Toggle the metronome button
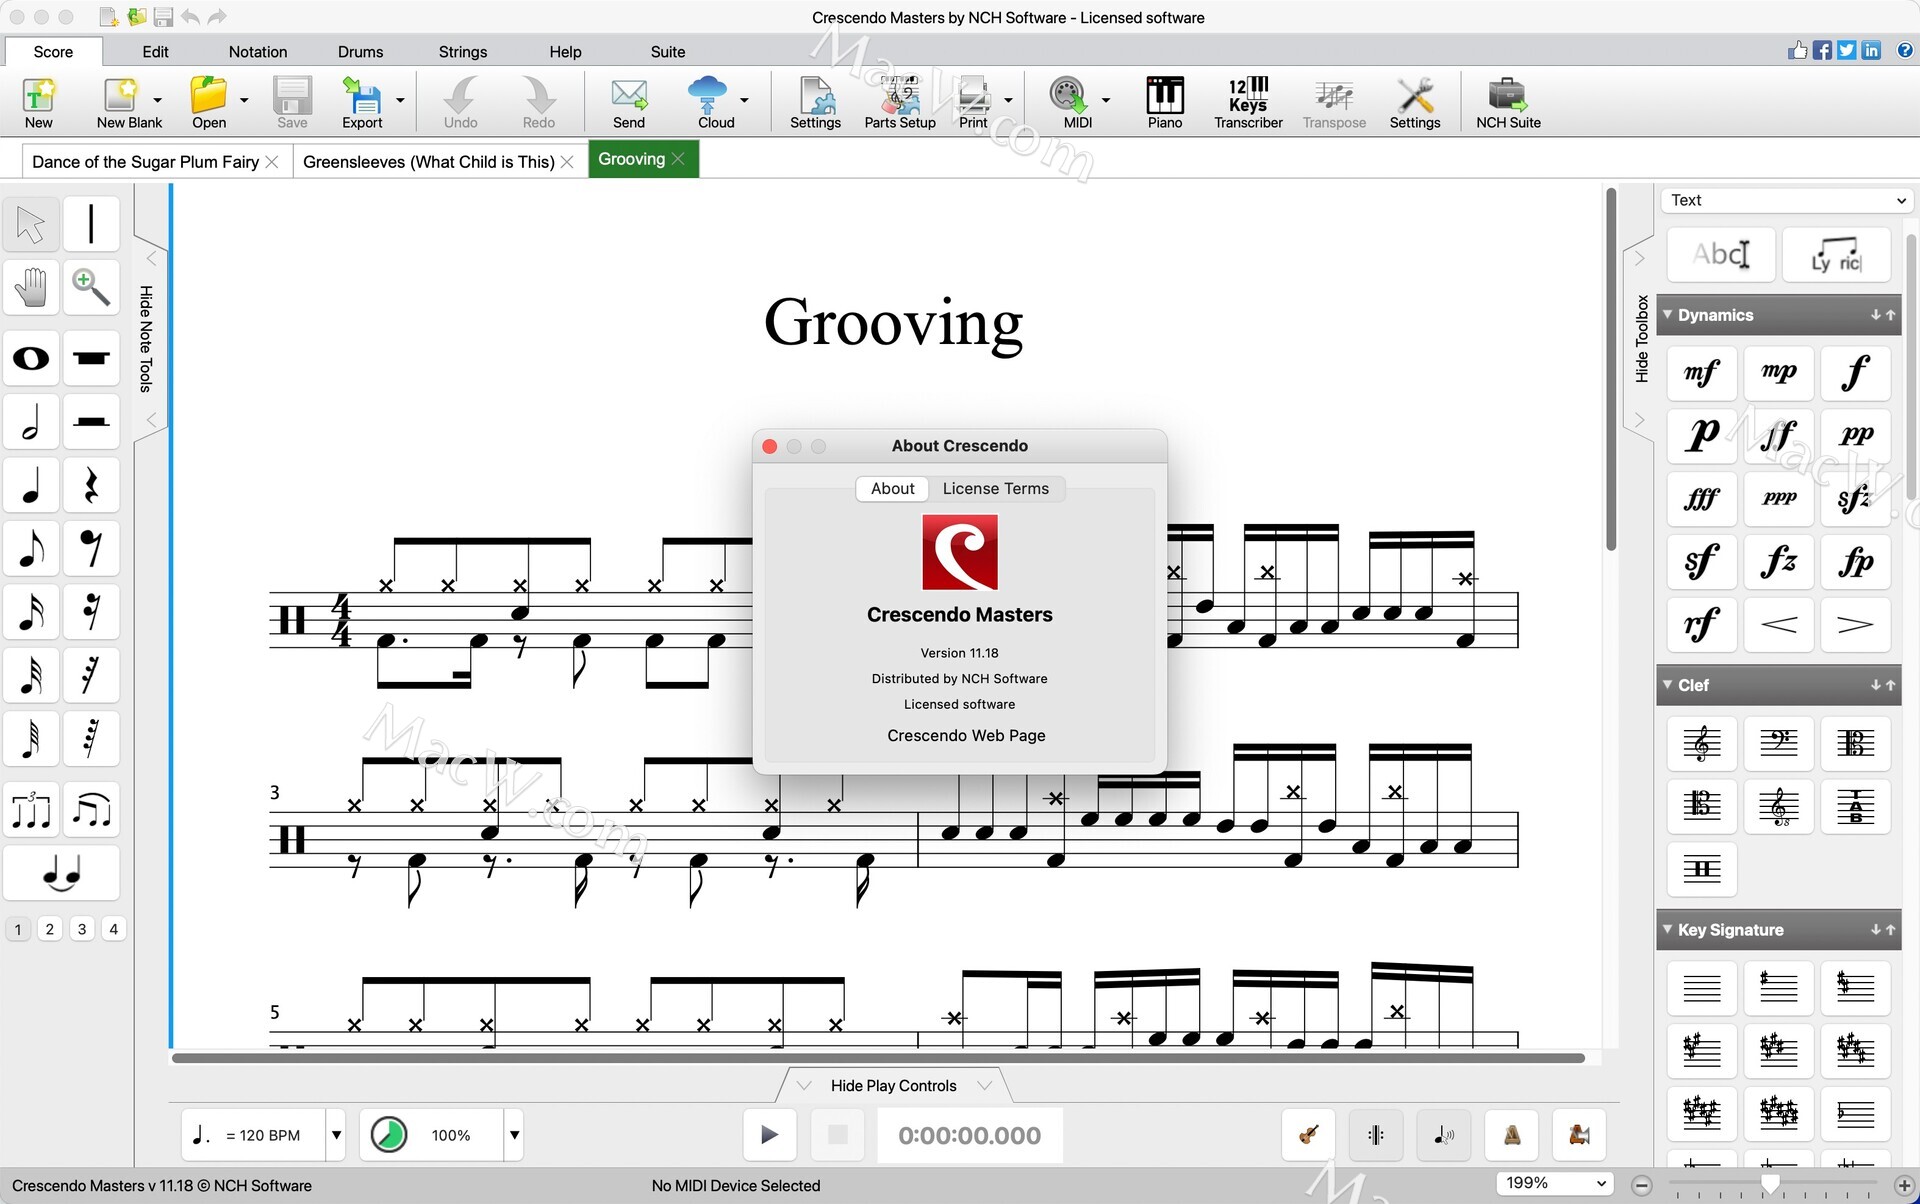1920x1204 pixels. click(1512, 1135)
